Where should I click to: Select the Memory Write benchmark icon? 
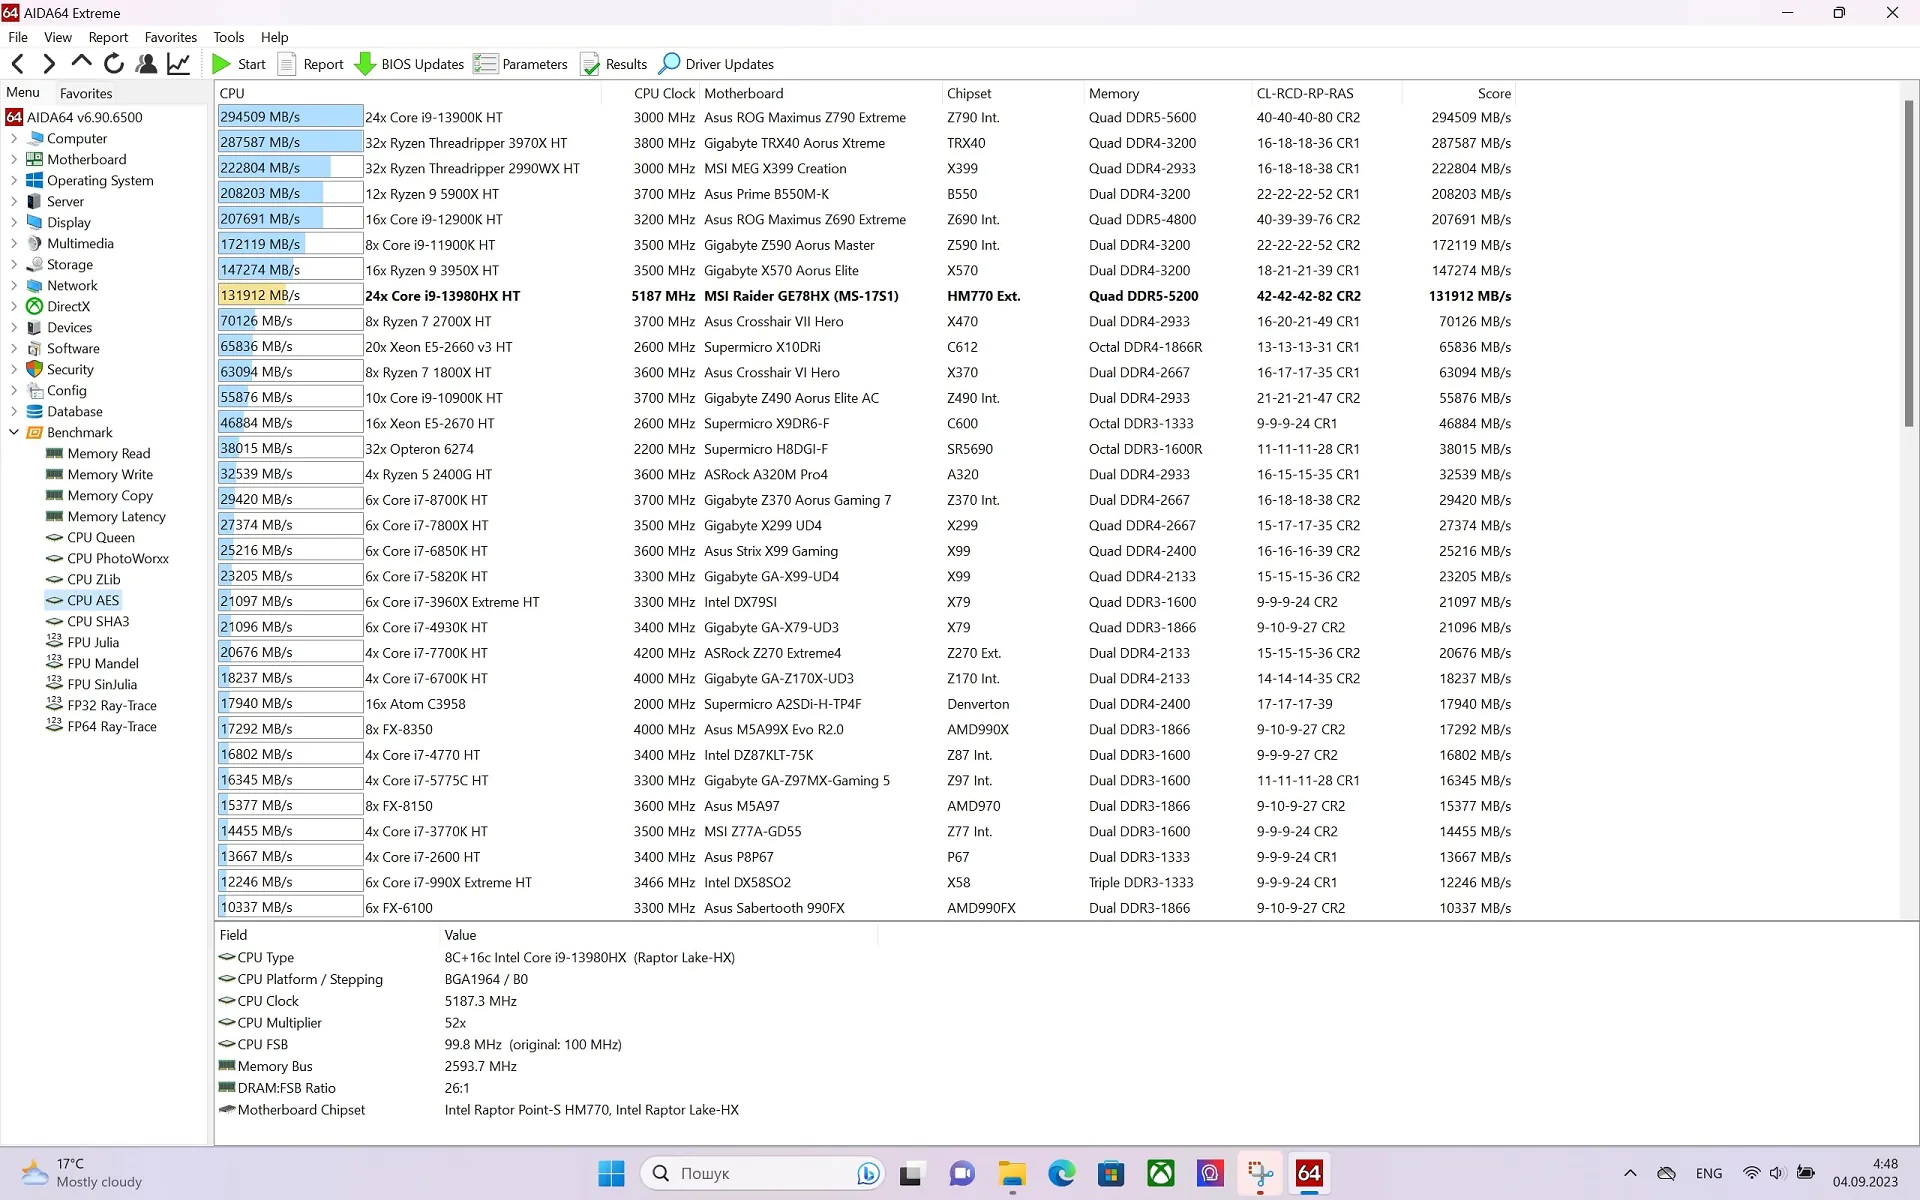[x=55, y=475]
